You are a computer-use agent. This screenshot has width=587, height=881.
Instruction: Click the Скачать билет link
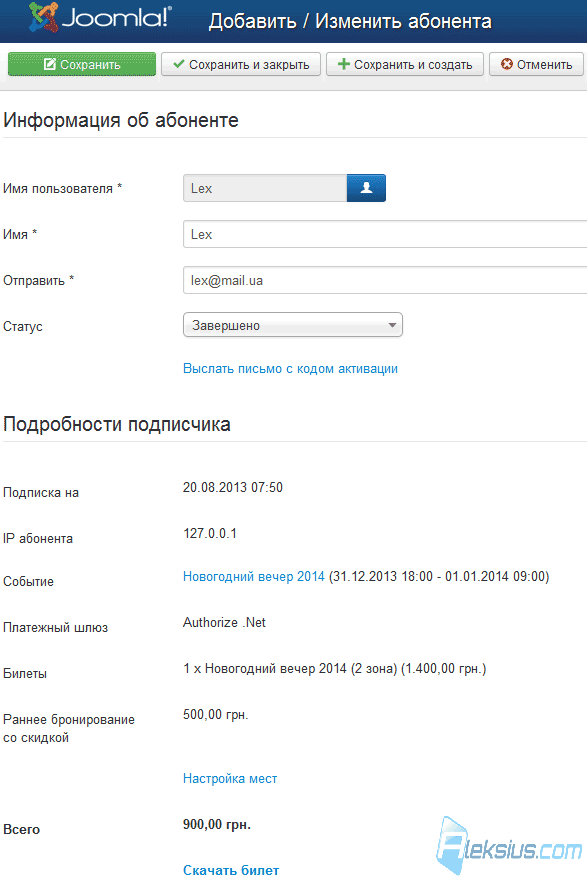[x=231, y=870]
